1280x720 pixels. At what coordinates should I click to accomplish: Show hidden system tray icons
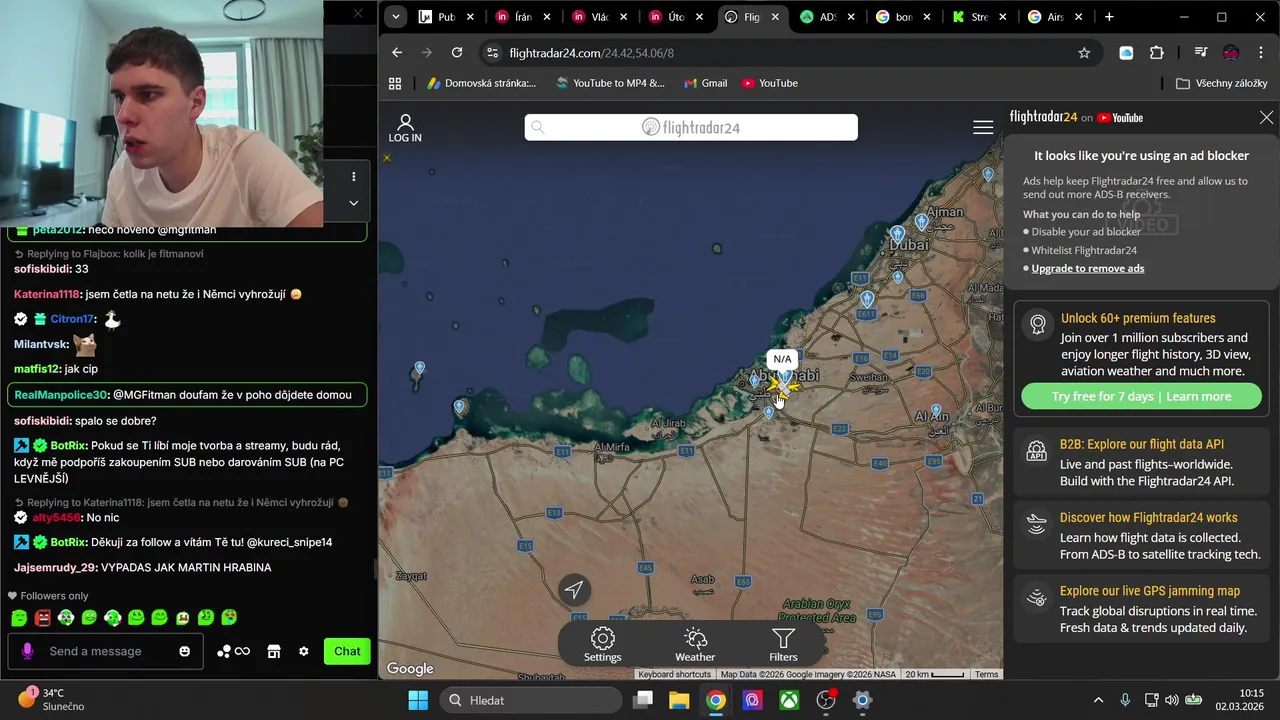(x=1098, y=700)
